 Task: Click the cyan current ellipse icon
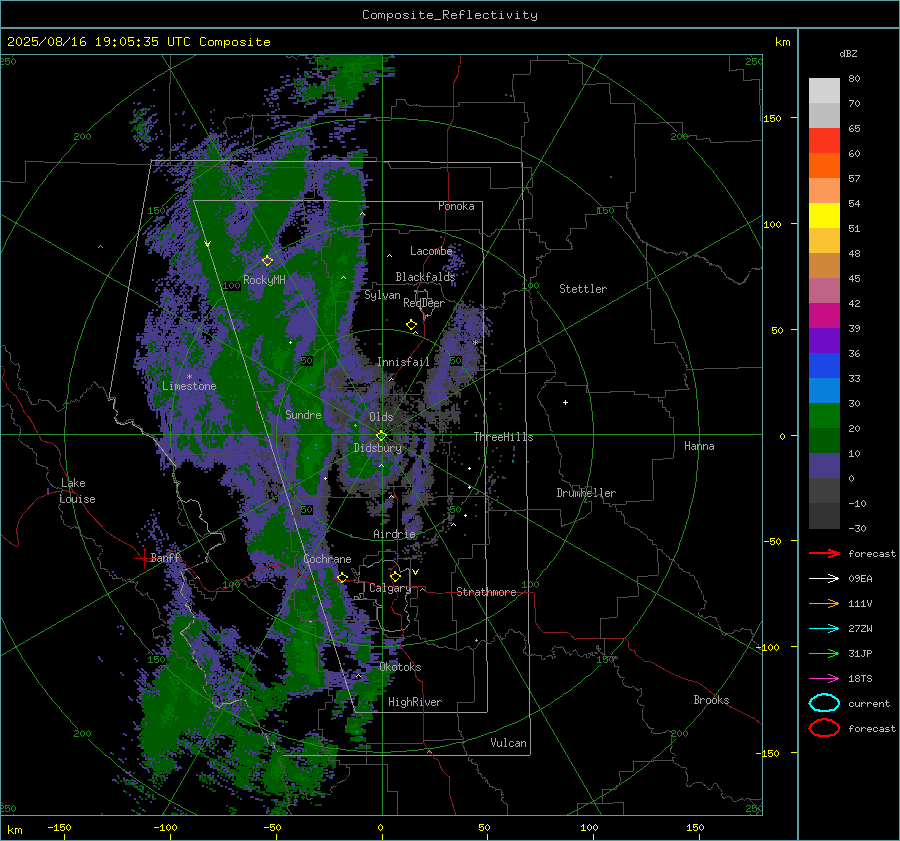point(824,703)
